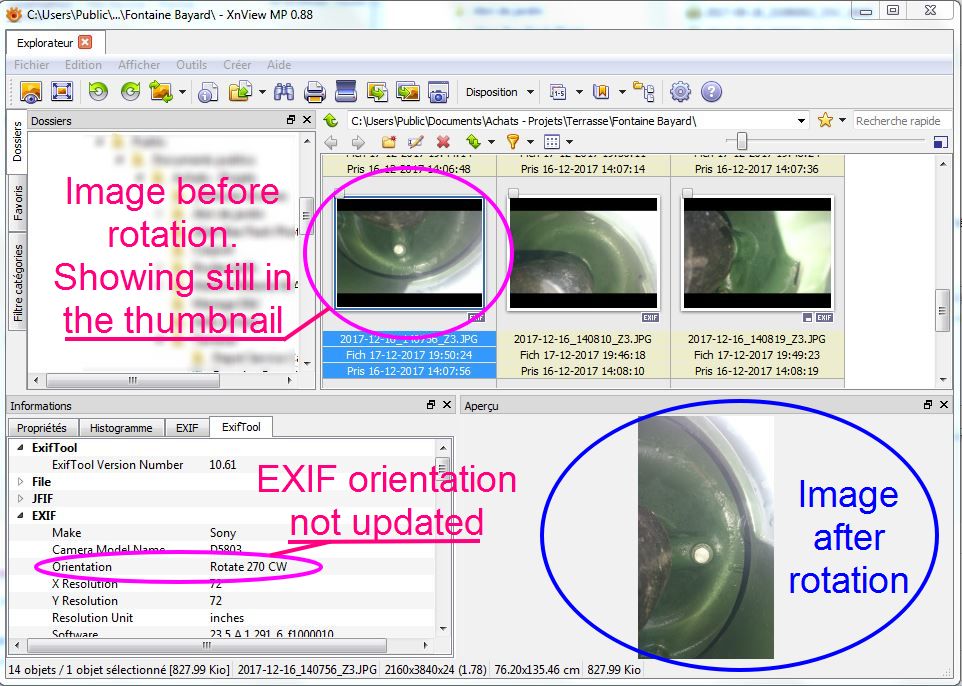
Task: Click the screen capture camera icon
Action: (438, 92)
